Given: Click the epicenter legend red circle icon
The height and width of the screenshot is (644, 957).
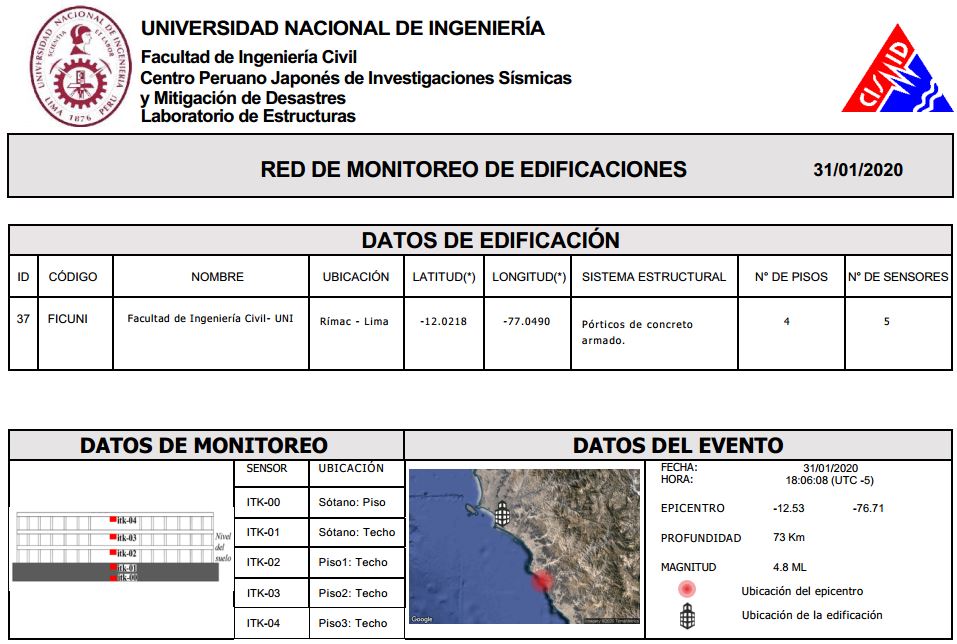Looking at the screenshot, I should coord(687,589).
